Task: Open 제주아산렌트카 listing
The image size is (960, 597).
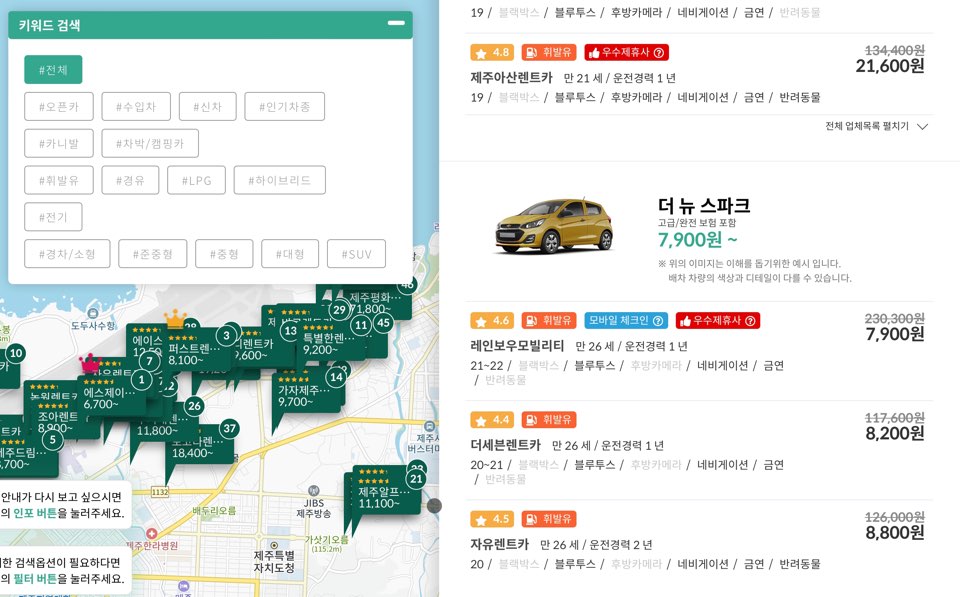Action: point(511,78)
